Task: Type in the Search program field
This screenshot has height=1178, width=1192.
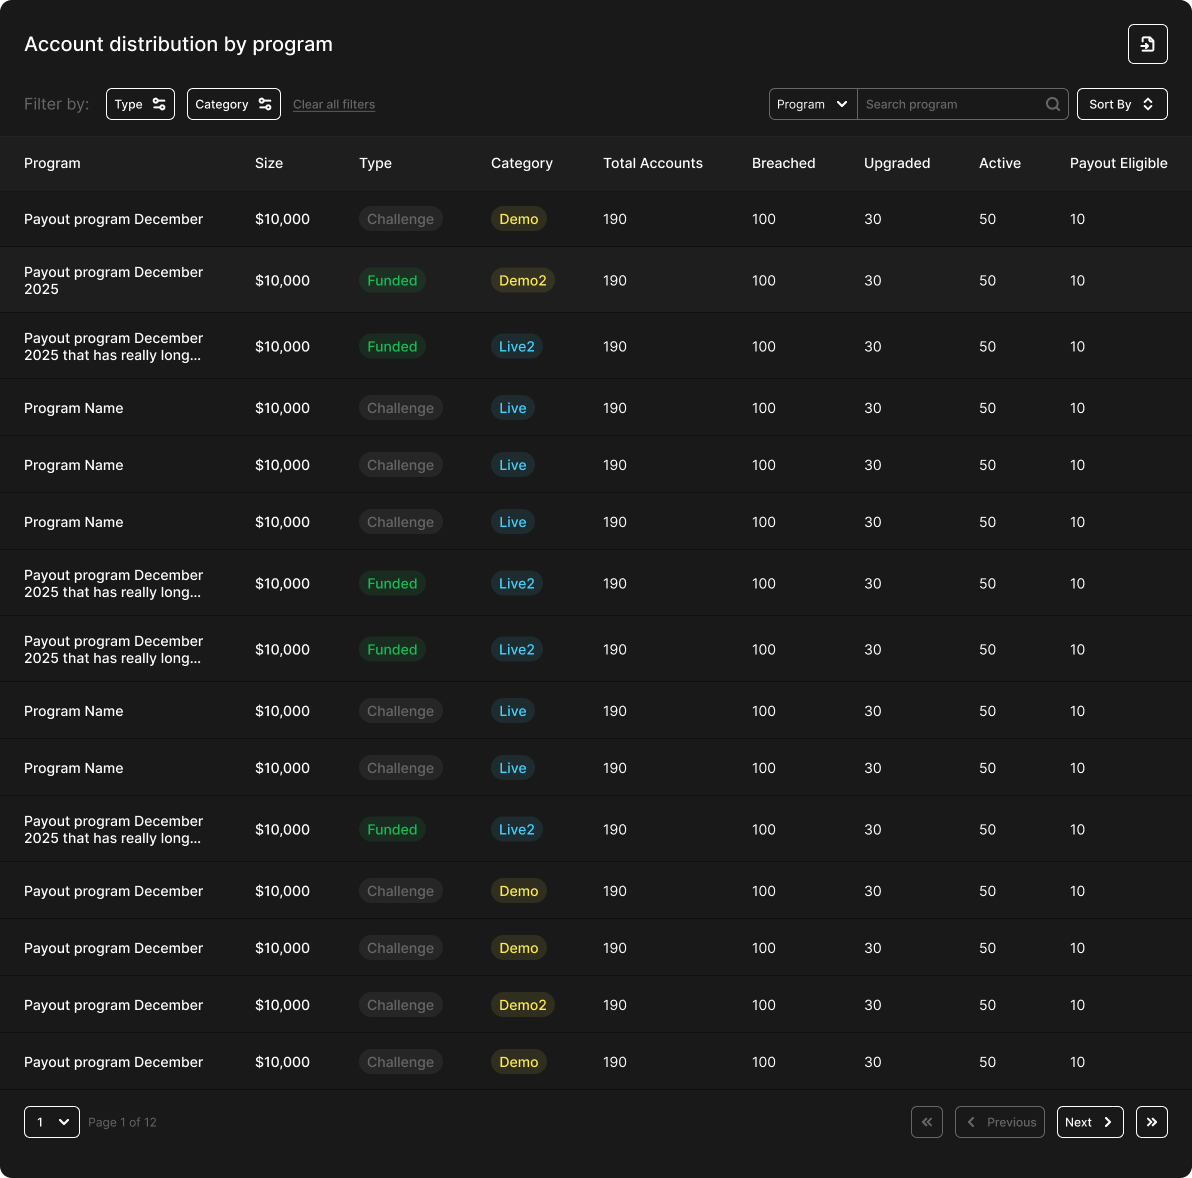Action: pyautogui.click(x=950, y=104)
